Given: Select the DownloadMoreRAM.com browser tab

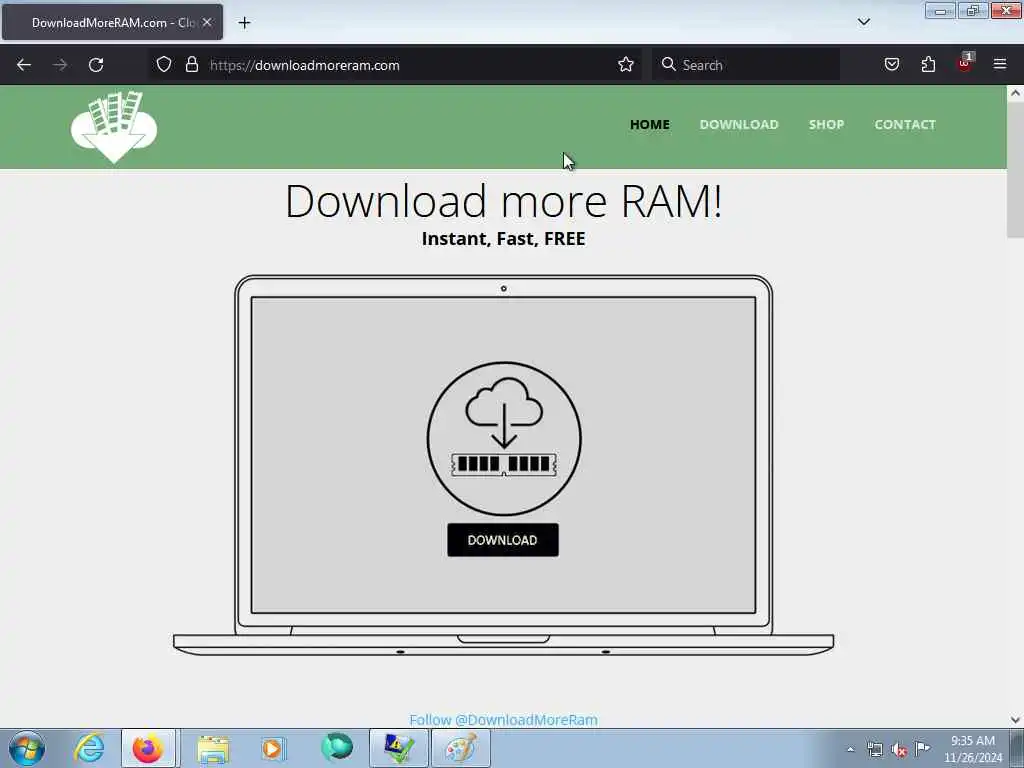Looking at the screenshot, I should coord(112,22).
